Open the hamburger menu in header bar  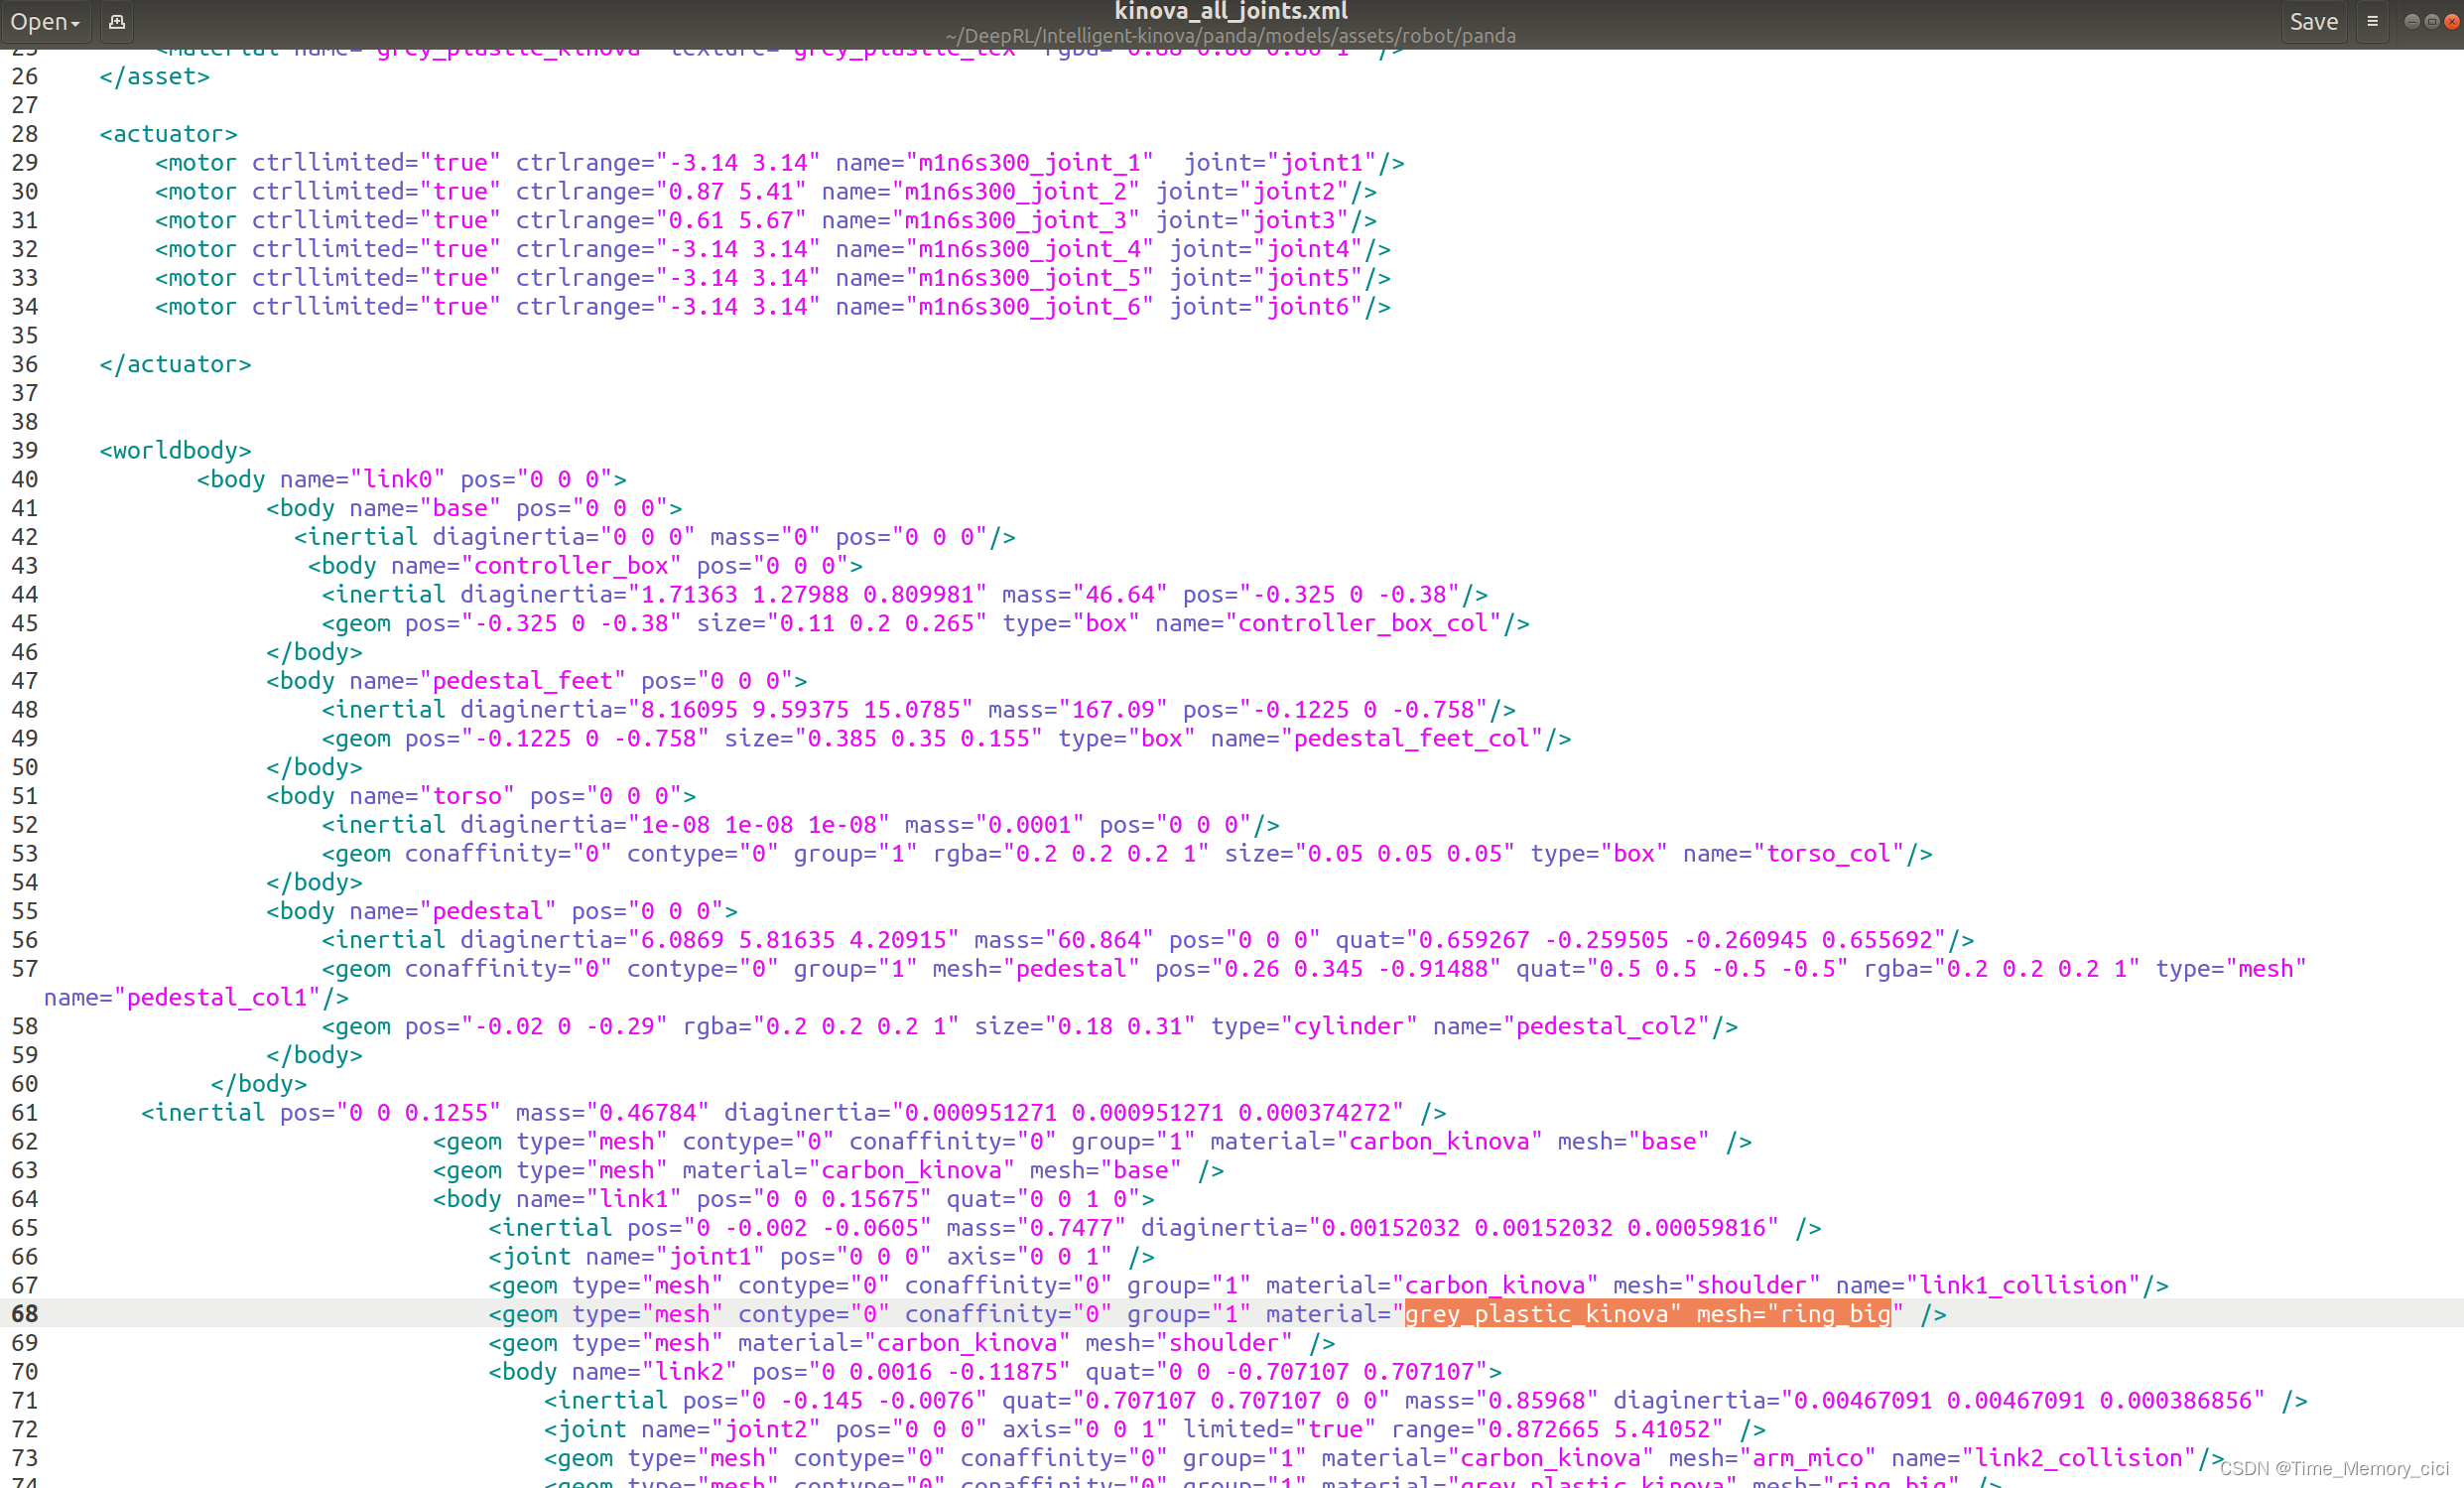tap(2371, 21)
